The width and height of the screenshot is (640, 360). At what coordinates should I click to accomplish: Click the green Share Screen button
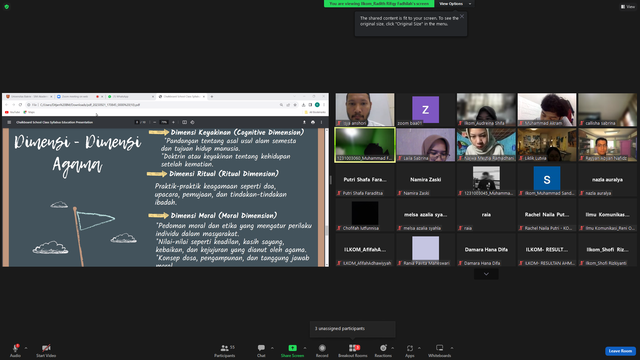(x=292, y=350)
